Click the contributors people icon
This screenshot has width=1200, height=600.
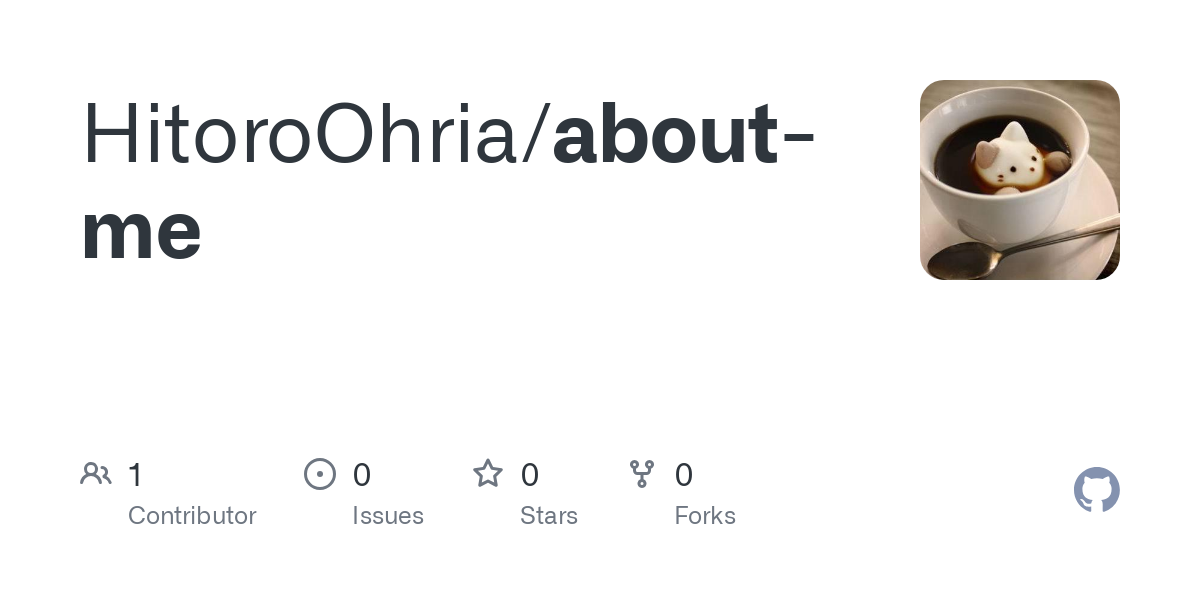point(96,474)
